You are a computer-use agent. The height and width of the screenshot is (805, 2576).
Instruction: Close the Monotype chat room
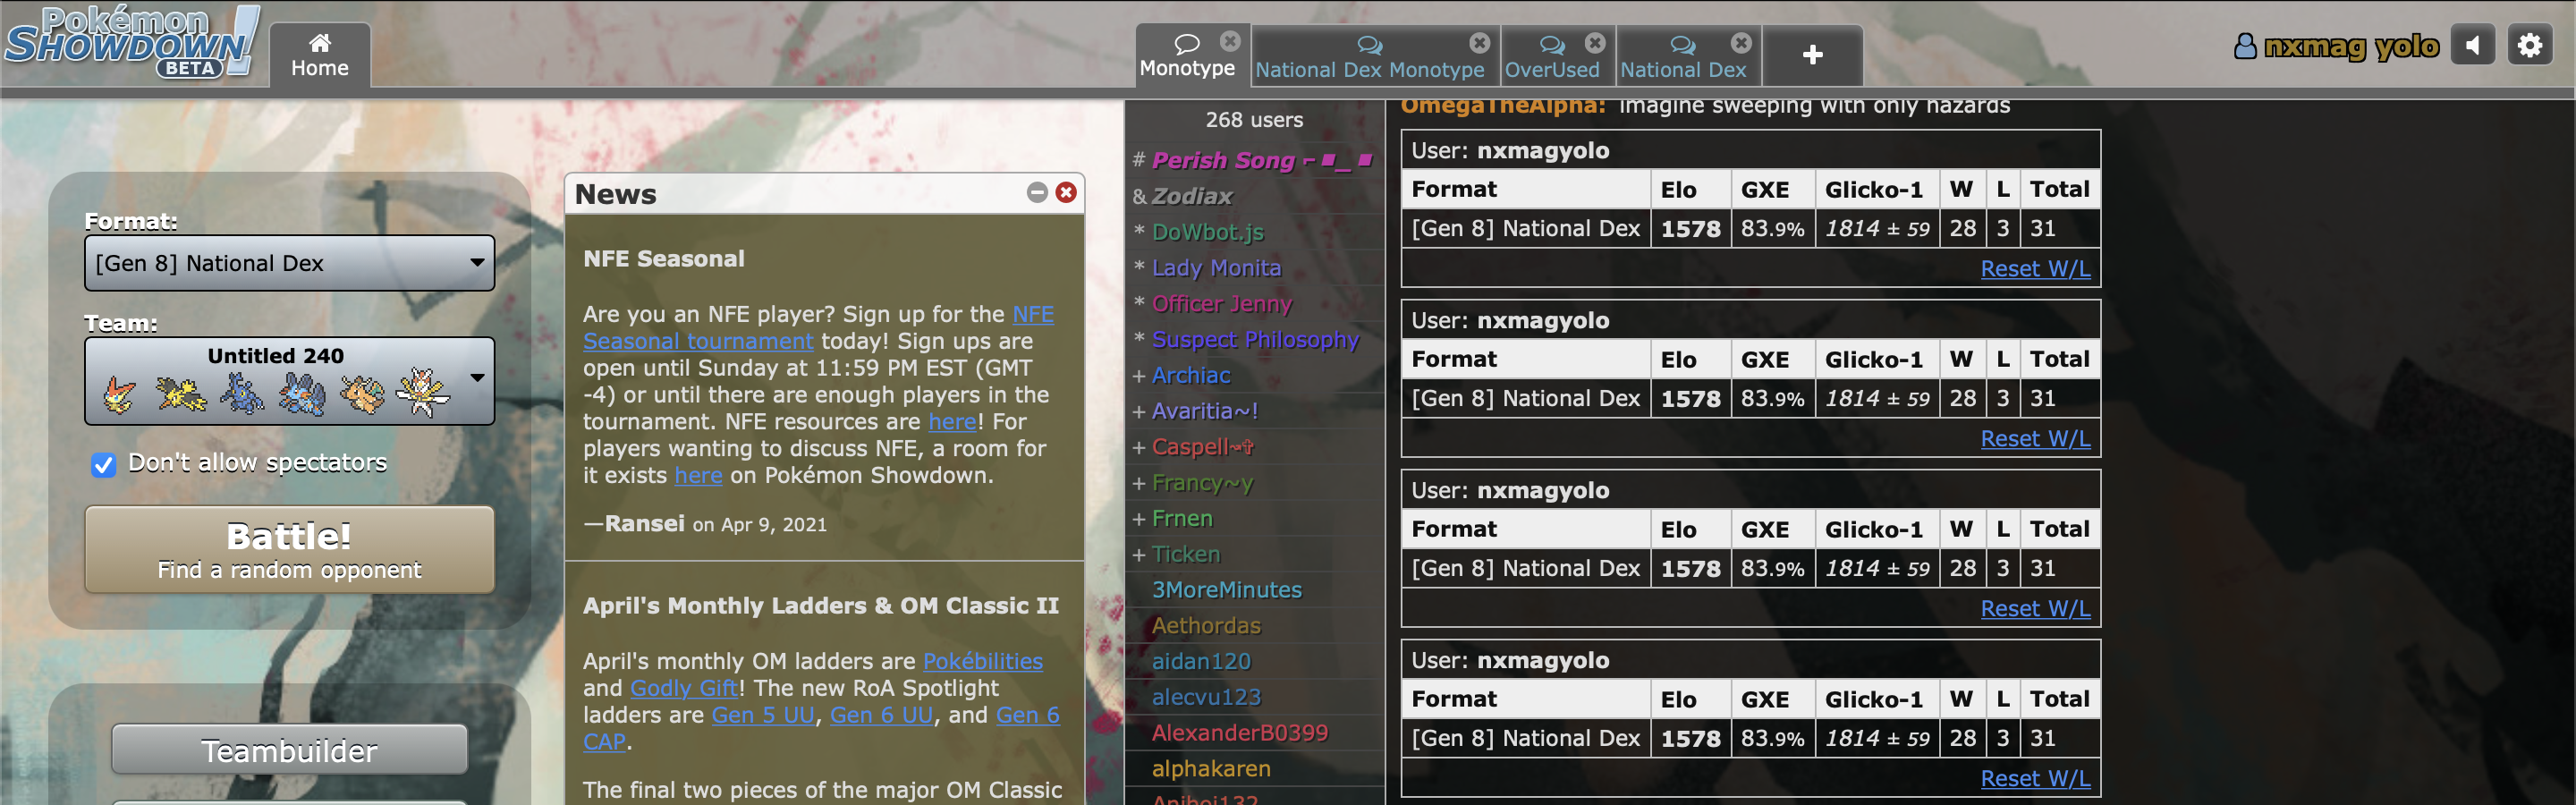1230,41
